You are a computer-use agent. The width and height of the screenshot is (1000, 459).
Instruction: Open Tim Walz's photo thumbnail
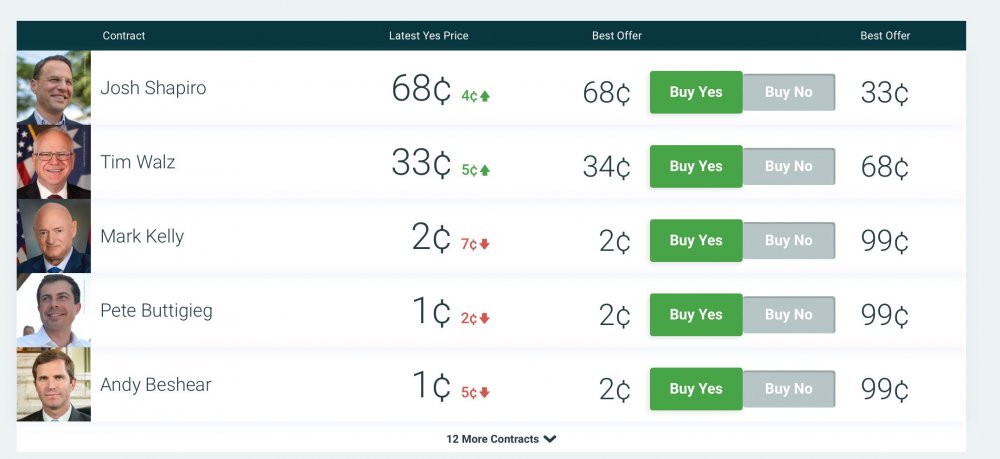[54, 162]
